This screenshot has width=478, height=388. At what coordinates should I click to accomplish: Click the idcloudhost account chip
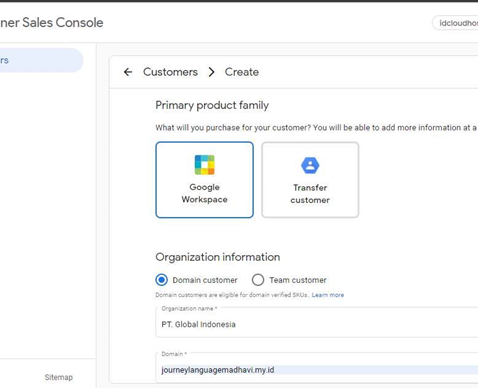455,23
